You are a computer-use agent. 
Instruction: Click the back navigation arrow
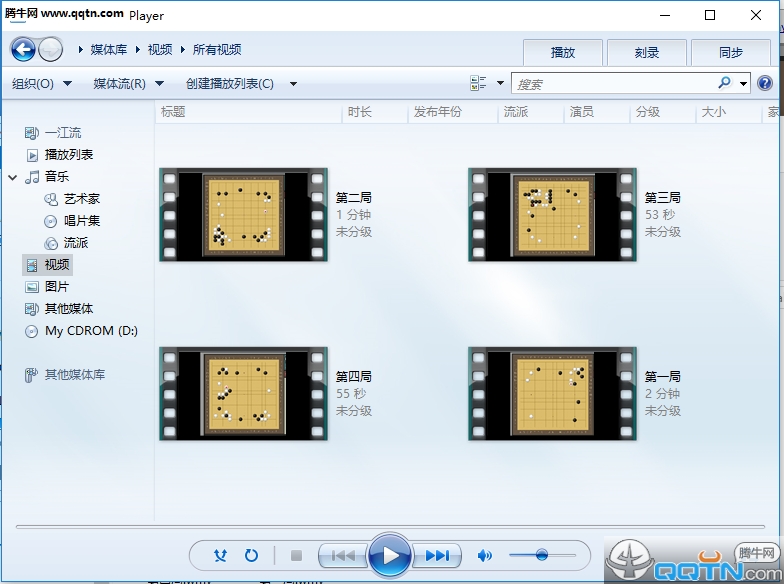[x=23, y=49]
